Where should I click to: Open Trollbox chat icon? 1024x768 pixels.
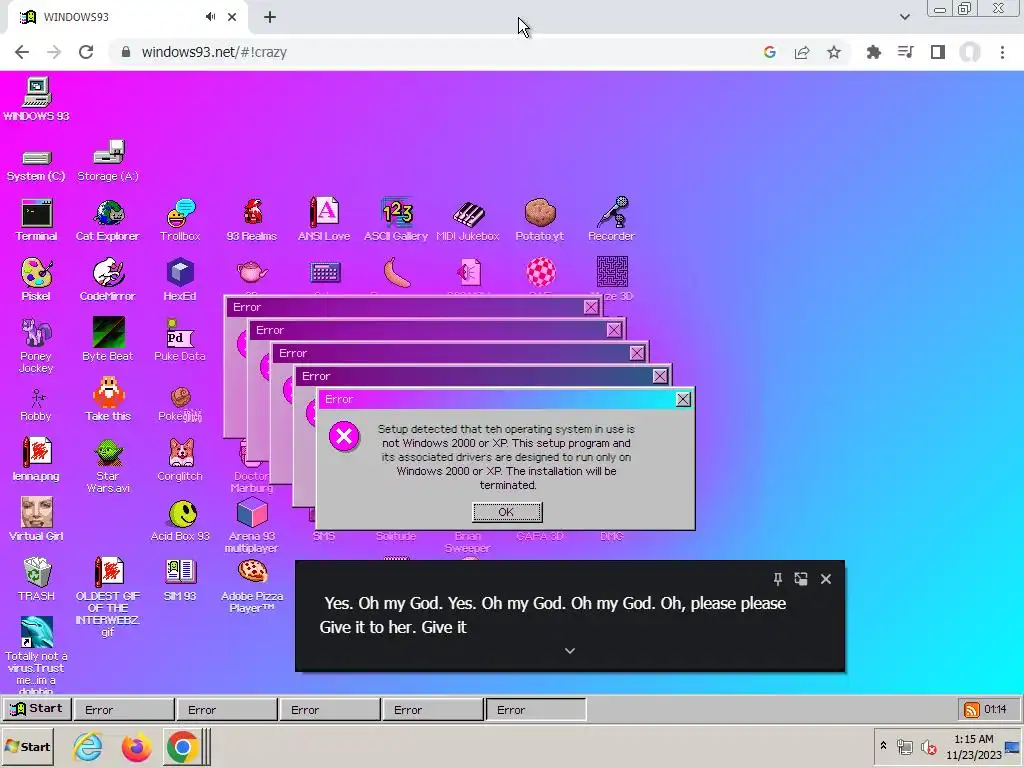(180, 220)
